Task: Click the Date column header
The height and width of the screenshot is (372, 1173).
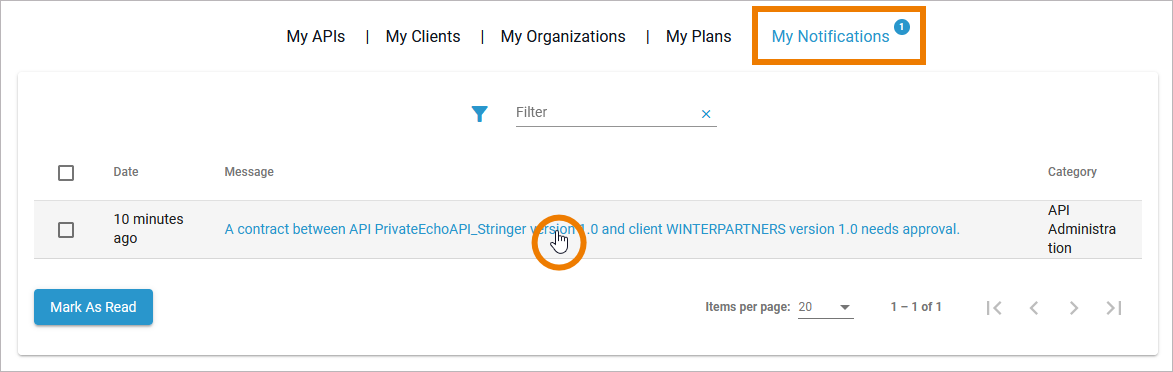Action: point(126,171)
